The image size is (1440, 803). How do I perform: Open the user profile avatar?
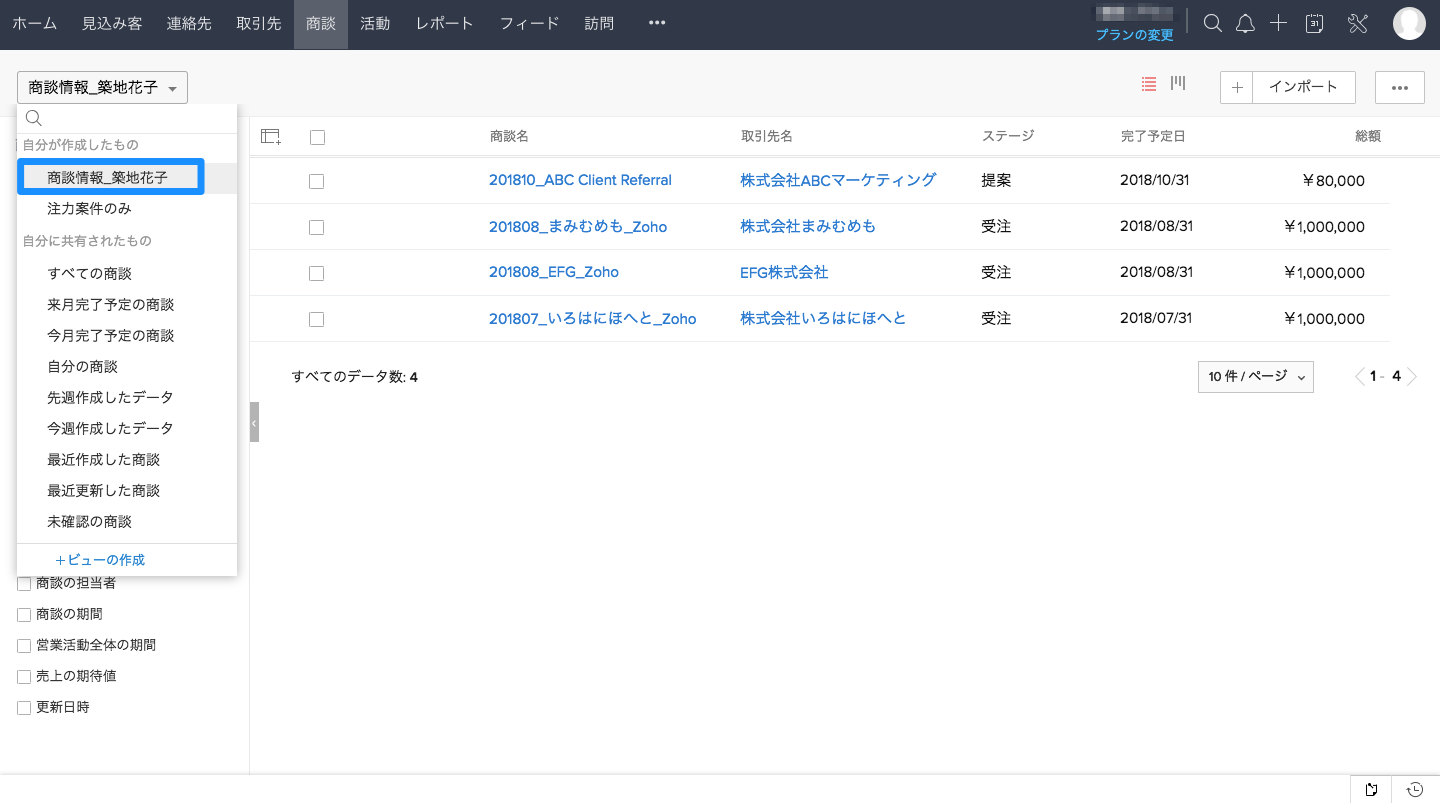[x=1409, y=24]
